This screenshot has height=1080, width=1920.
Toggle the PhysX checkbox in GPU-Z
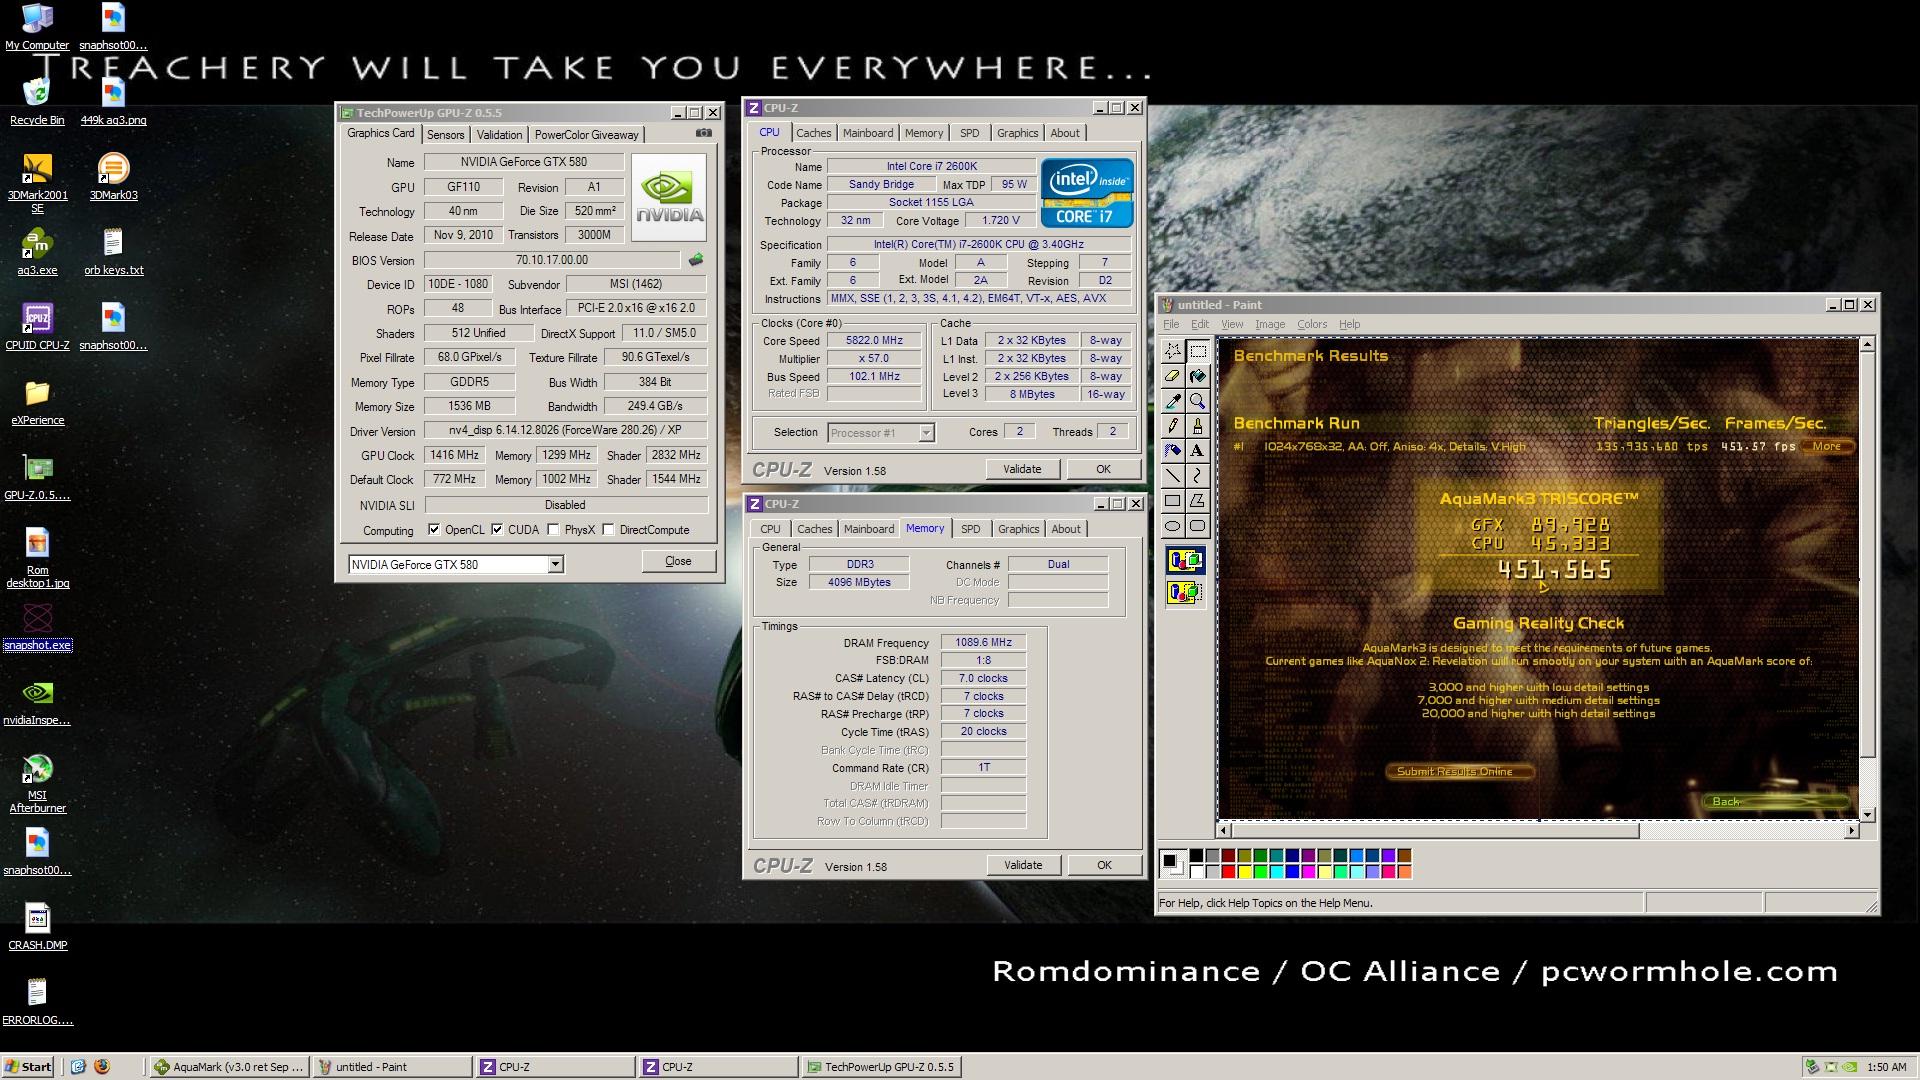(x=553, y=530)
